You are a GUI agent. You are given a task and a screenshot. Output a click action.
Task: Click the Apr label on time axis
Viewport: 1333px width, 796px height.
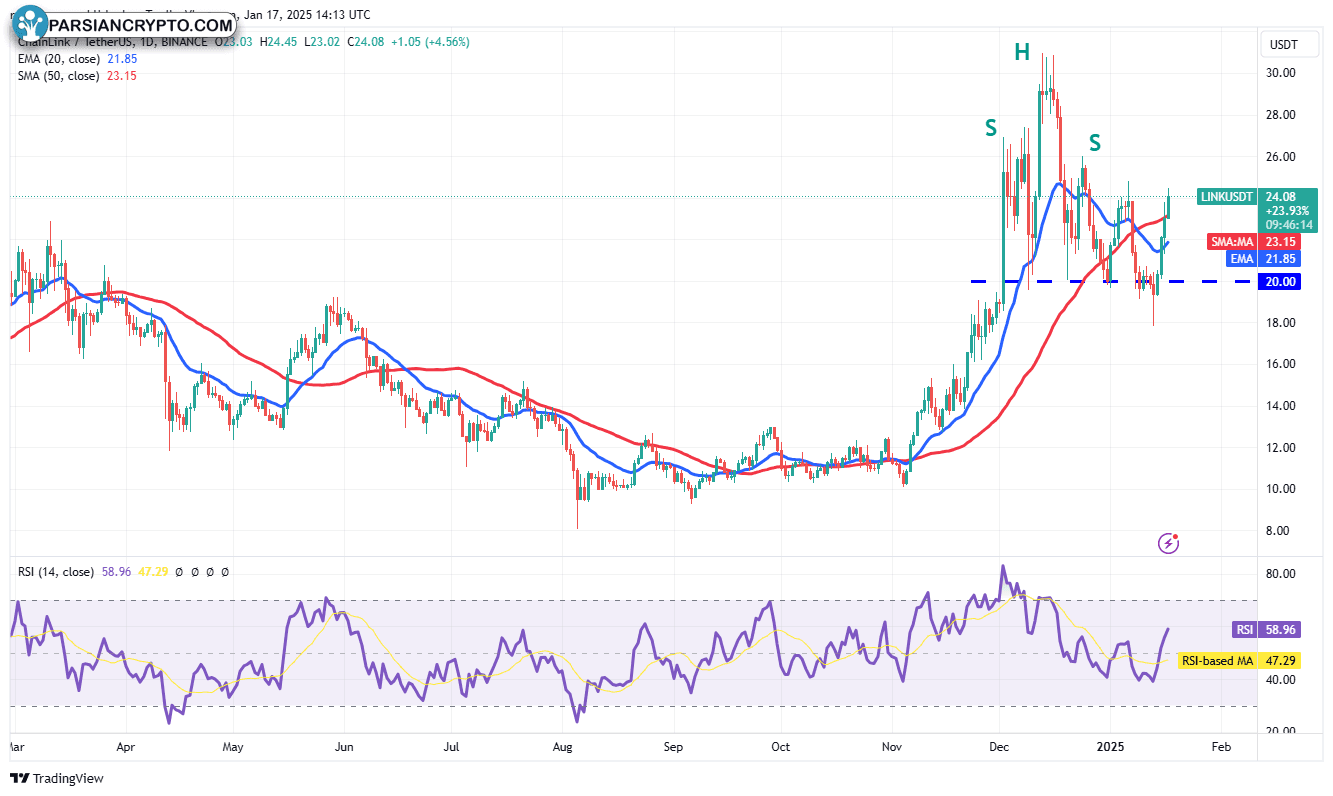point(125,747)
